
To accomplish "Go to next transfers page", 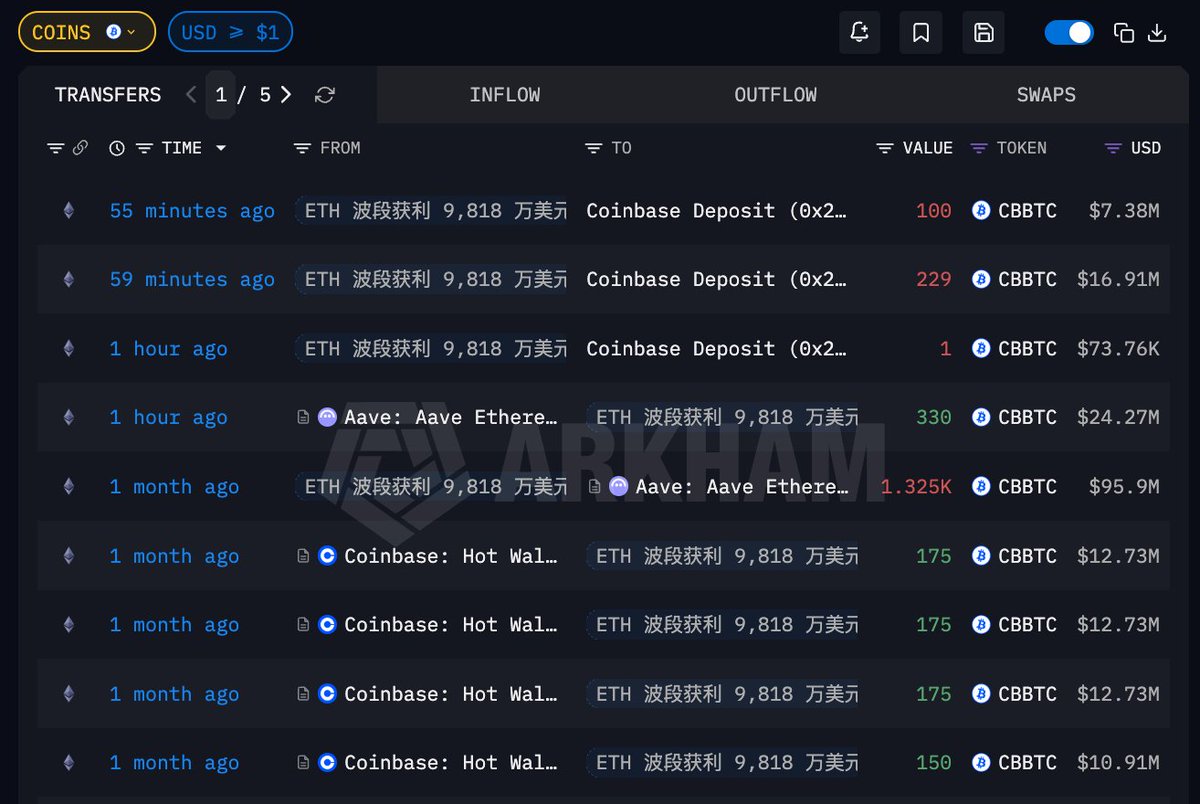I will coord(286,95).
